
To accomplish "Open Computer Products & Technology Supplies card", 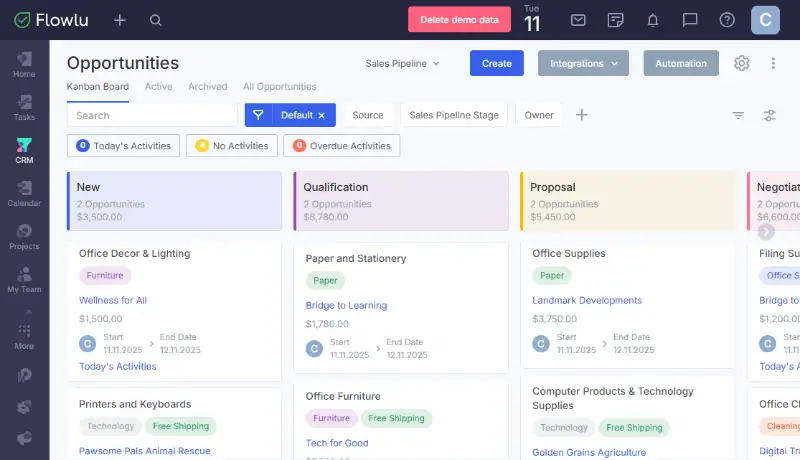I will coord(613,398).
